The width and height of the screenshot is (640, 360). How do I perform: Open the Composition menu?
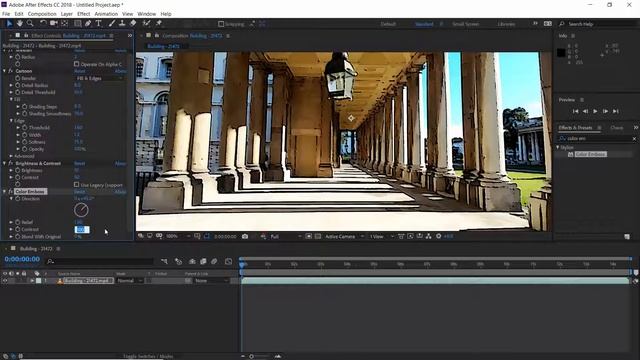(42, 14)
